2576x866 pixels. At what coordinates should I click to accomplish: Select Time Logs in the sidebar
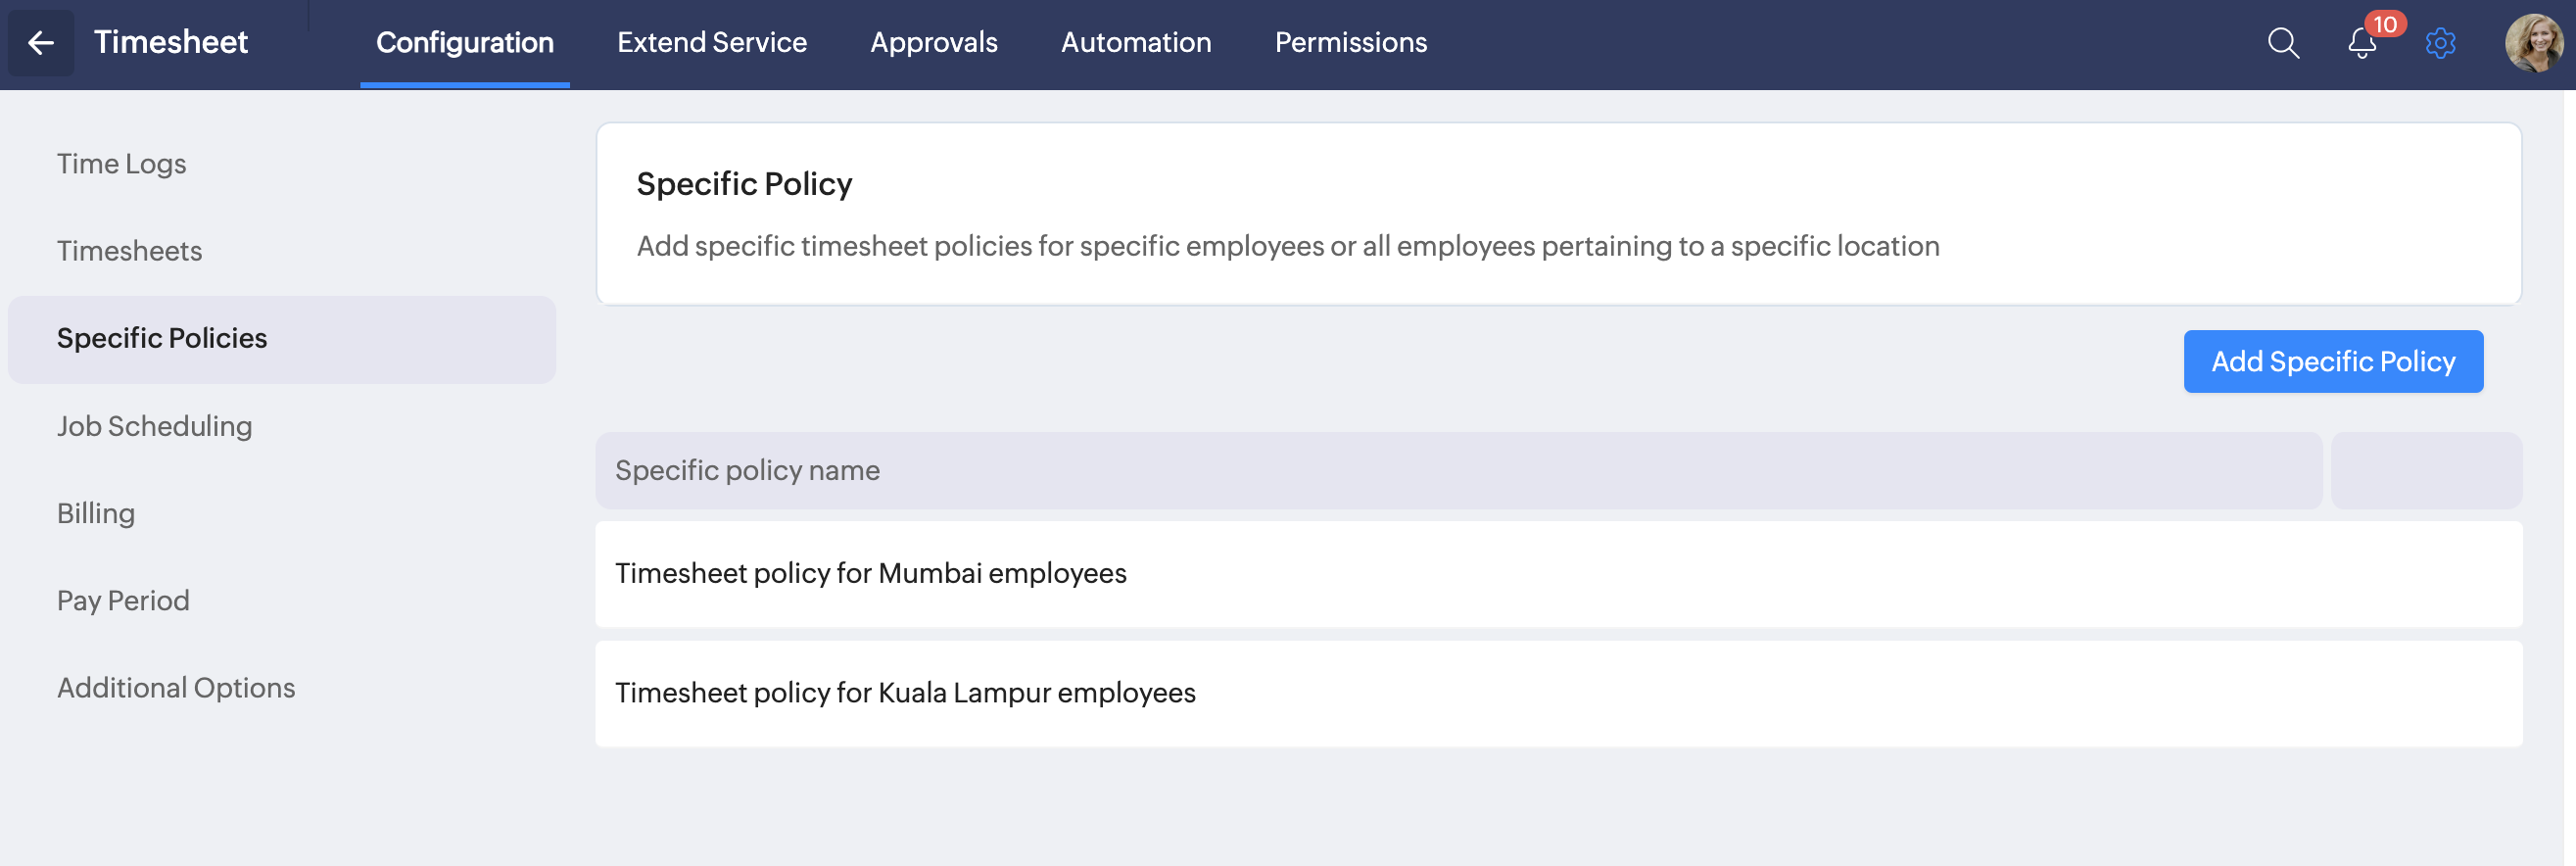tap(121, 164)
